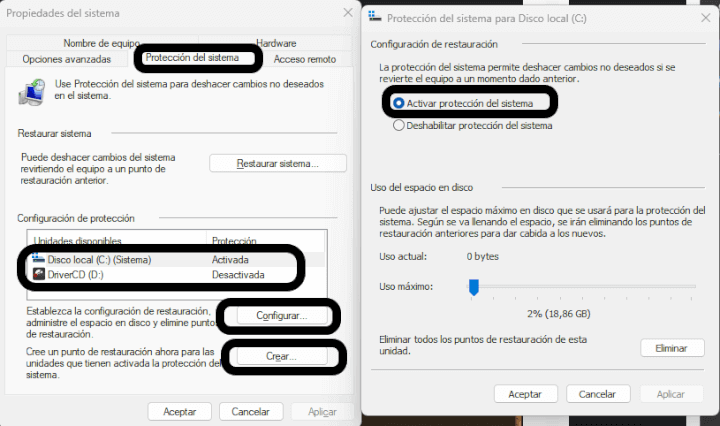Image resolution: width=720 pixels, height=426 pixels.
Task: Open the Opciones avanzadas tab
Action: pos(67,59)
